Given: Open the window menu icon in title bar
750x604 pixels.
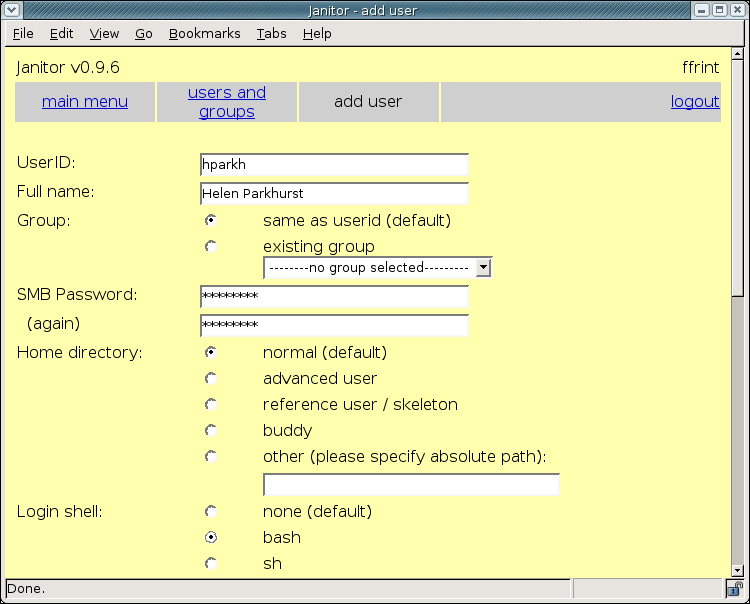Looking at the screenshot, I should (11, 10).
